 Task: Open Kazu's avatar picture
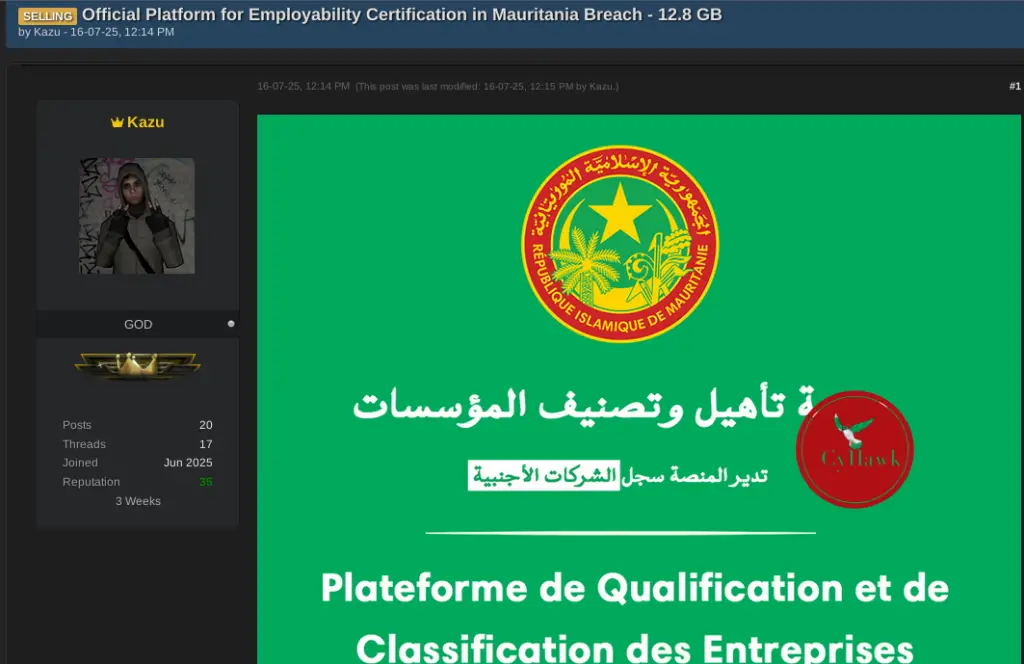click(136, 214)
